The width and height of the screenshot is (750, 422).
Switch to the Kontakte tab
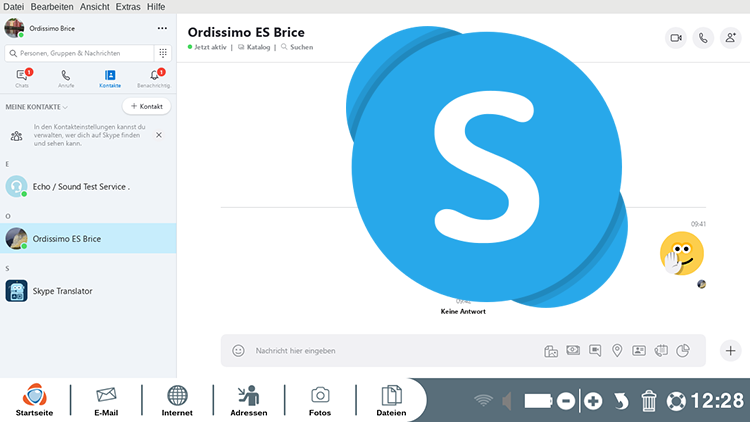[110, 78]
